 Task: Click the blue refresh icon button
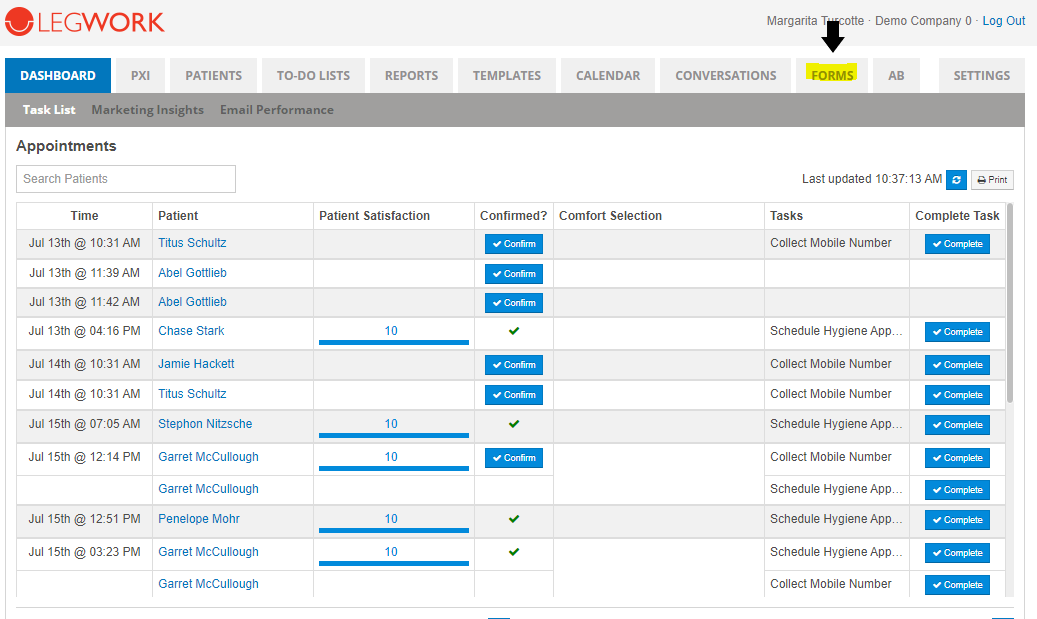click(x=956, y=180)
